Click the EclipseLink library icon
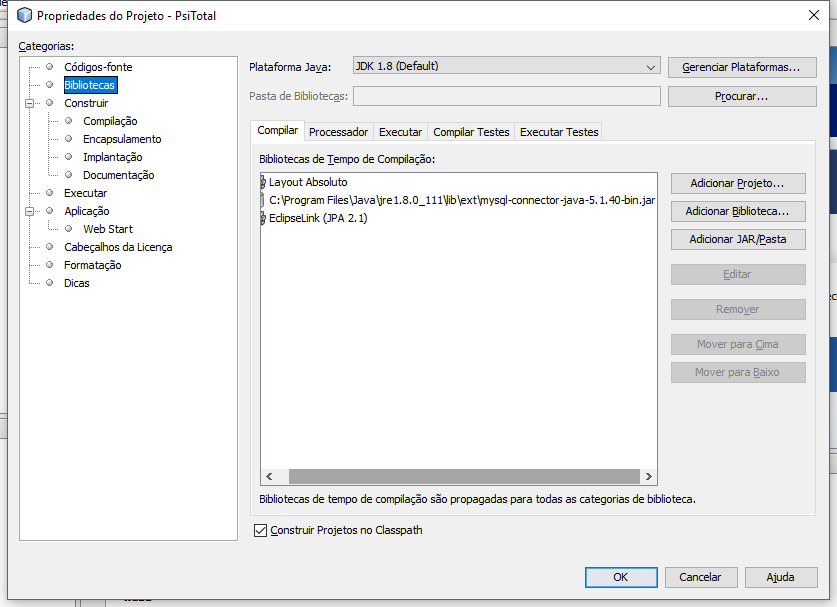This screenshot has height=607, width=837. pos(263,218)
